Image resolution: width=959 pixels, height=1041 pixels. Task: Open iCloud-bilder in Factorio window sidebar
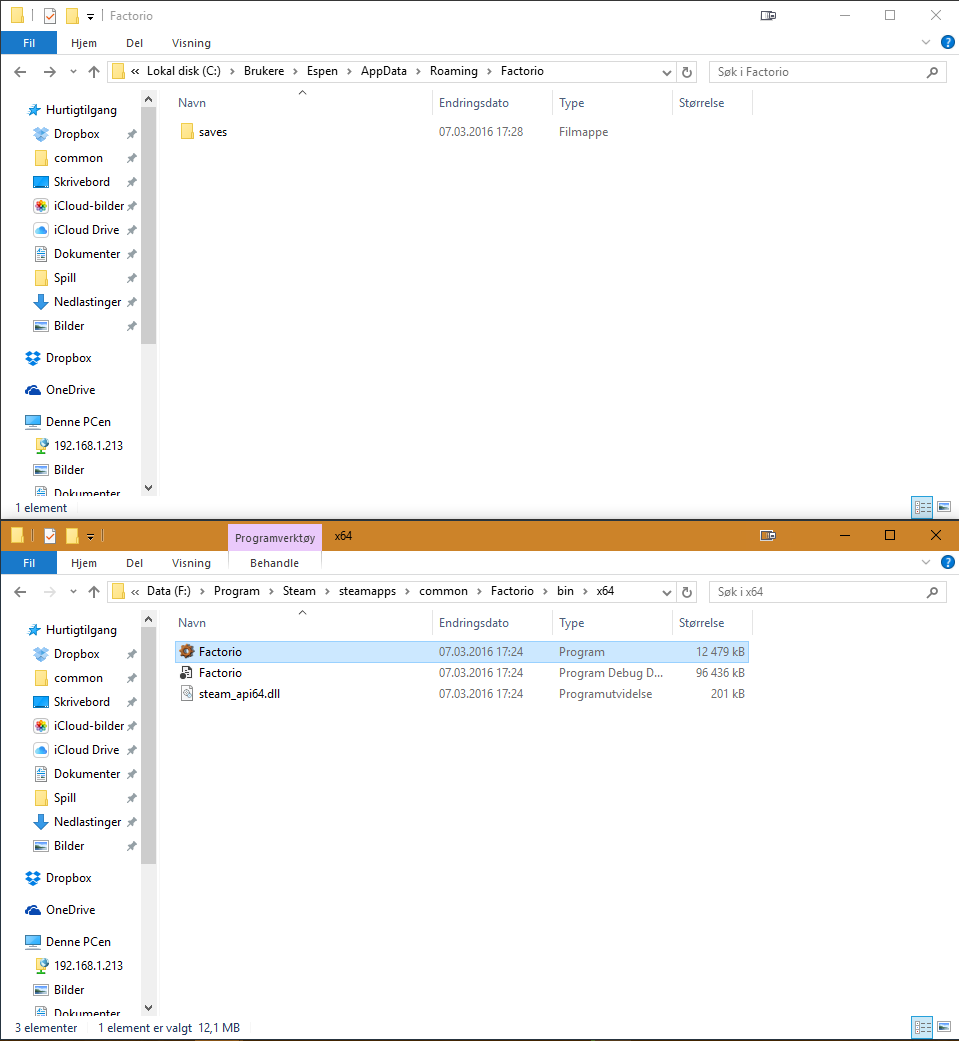pyautogui.click(x=88, y=206)
